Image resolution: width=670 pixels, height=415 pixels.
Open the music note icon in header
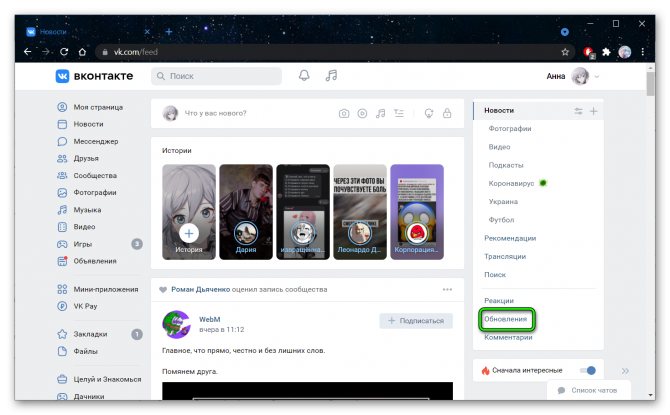(331, 76)
